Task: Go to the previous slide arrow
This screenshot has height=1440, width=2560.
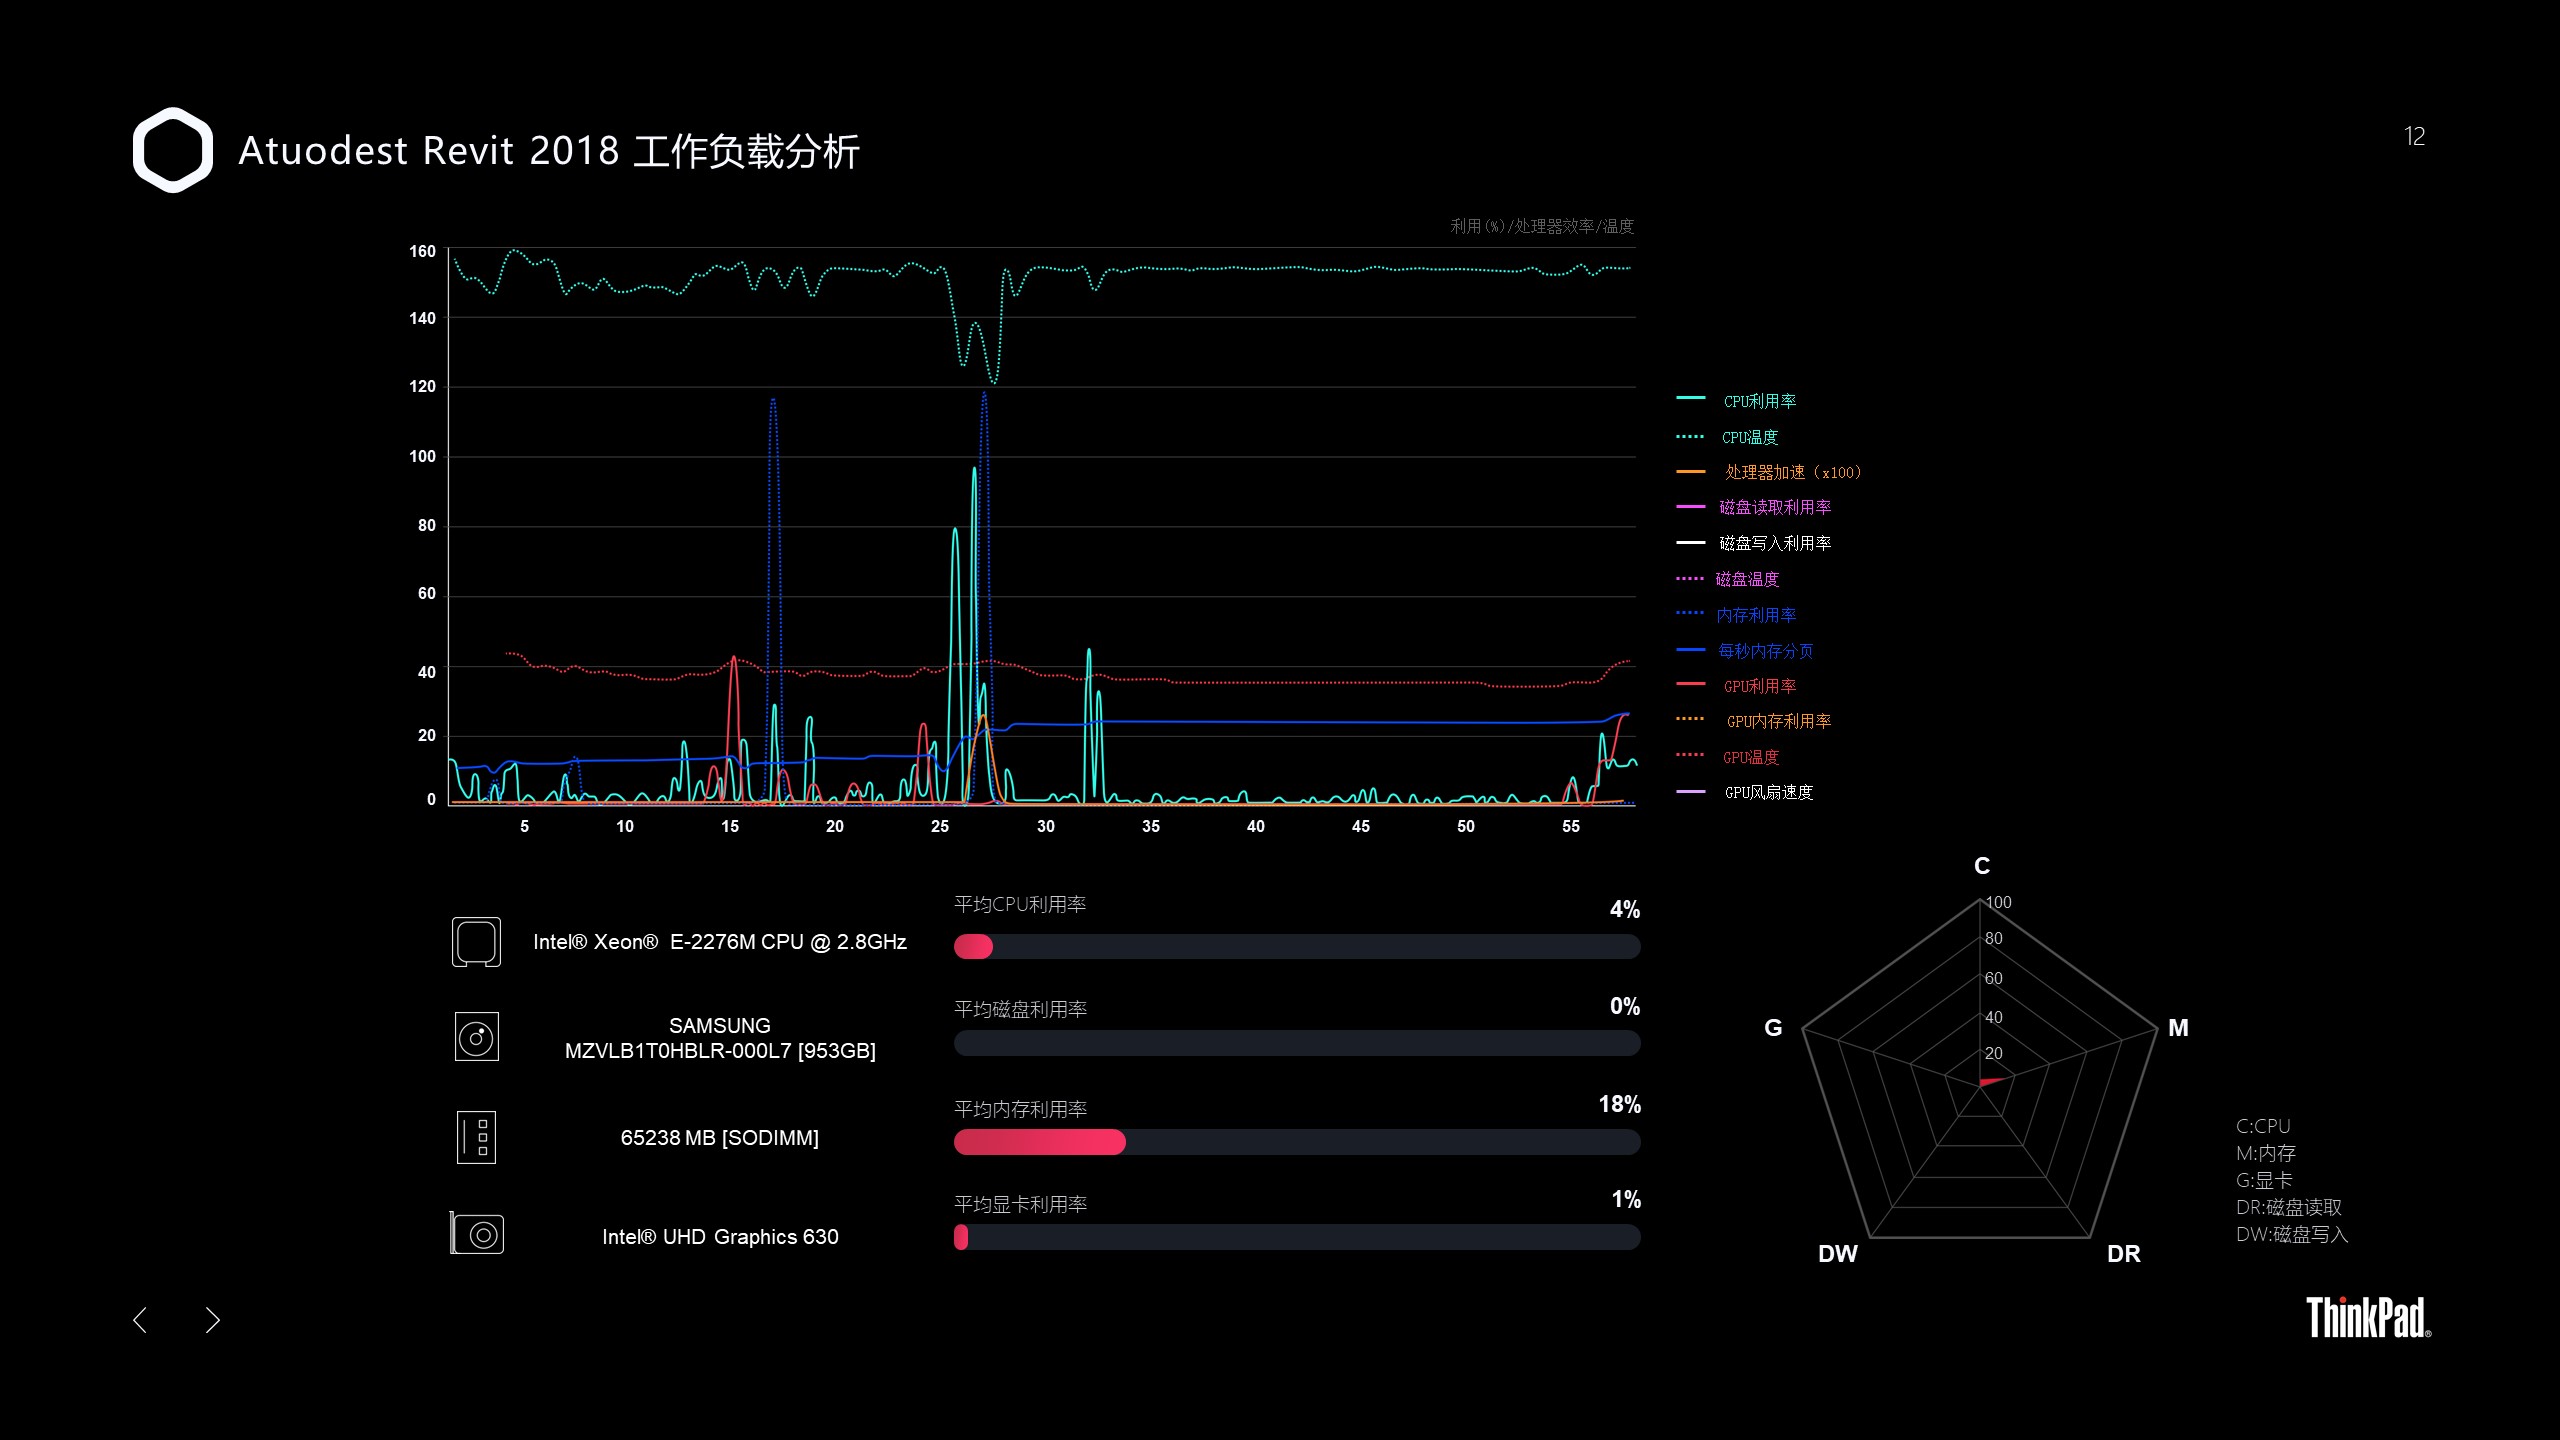Action: pos(140,1320)
